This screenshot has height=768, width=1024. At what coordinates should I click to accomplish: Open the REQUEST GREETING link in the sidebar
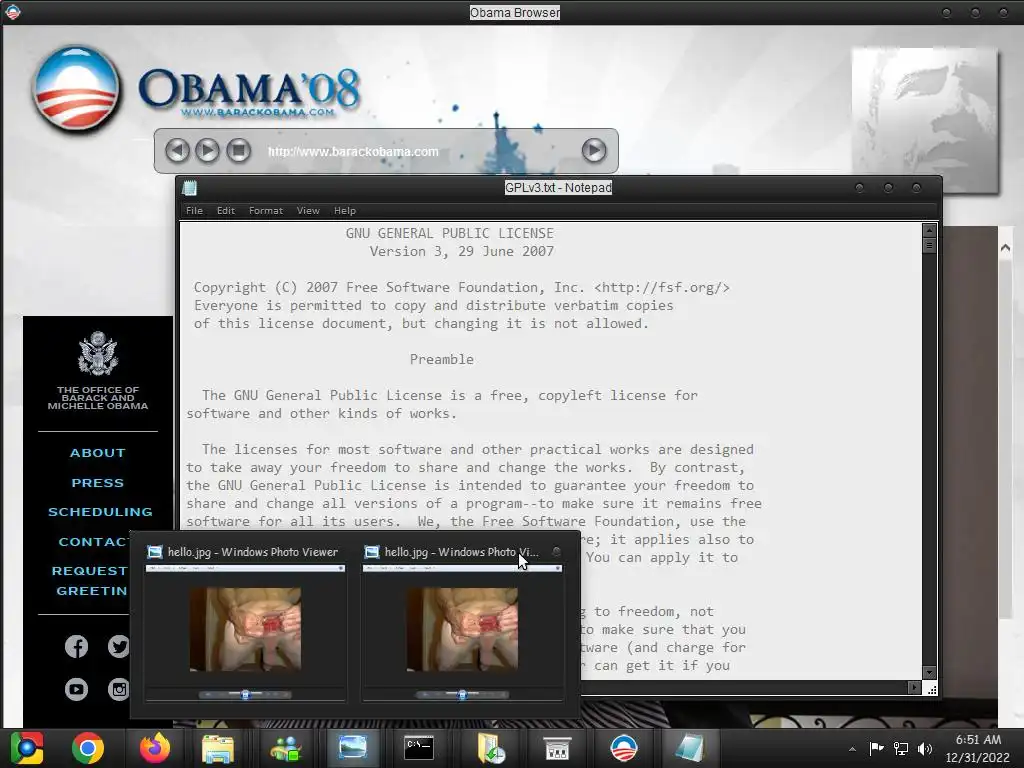pos(90,581)
